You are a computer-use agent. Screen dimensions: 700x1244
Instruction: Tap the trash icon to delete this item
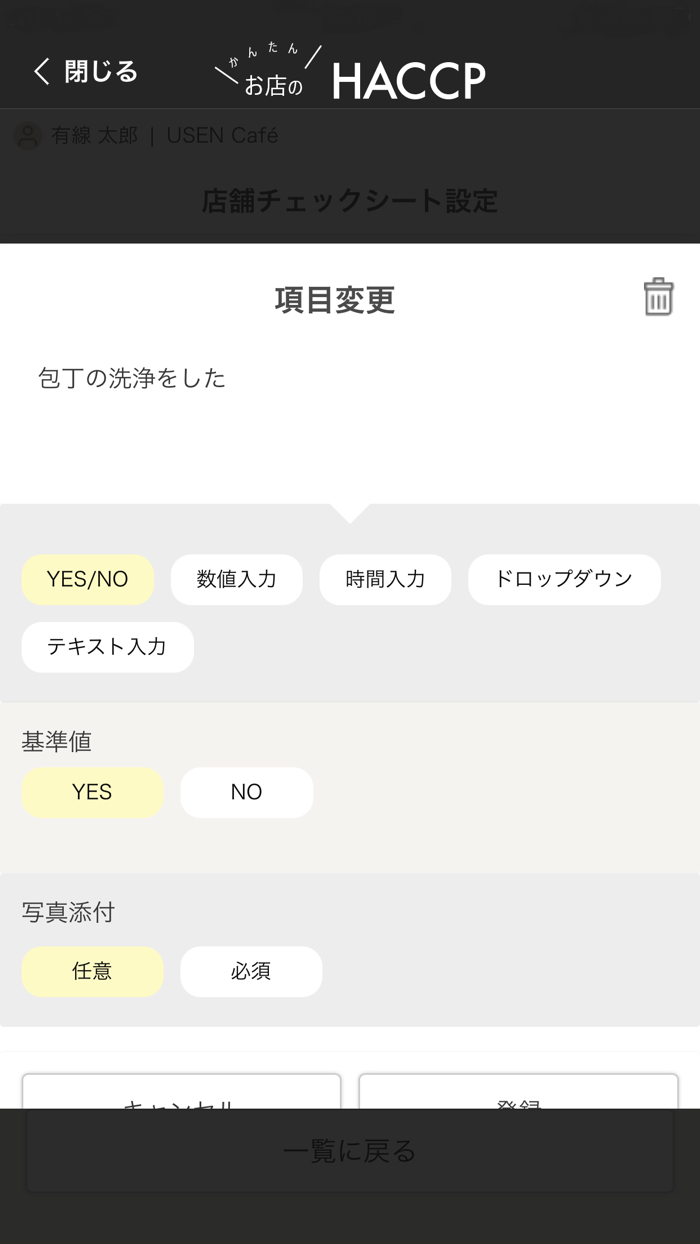pyautogui.click(x=657, y=297)
